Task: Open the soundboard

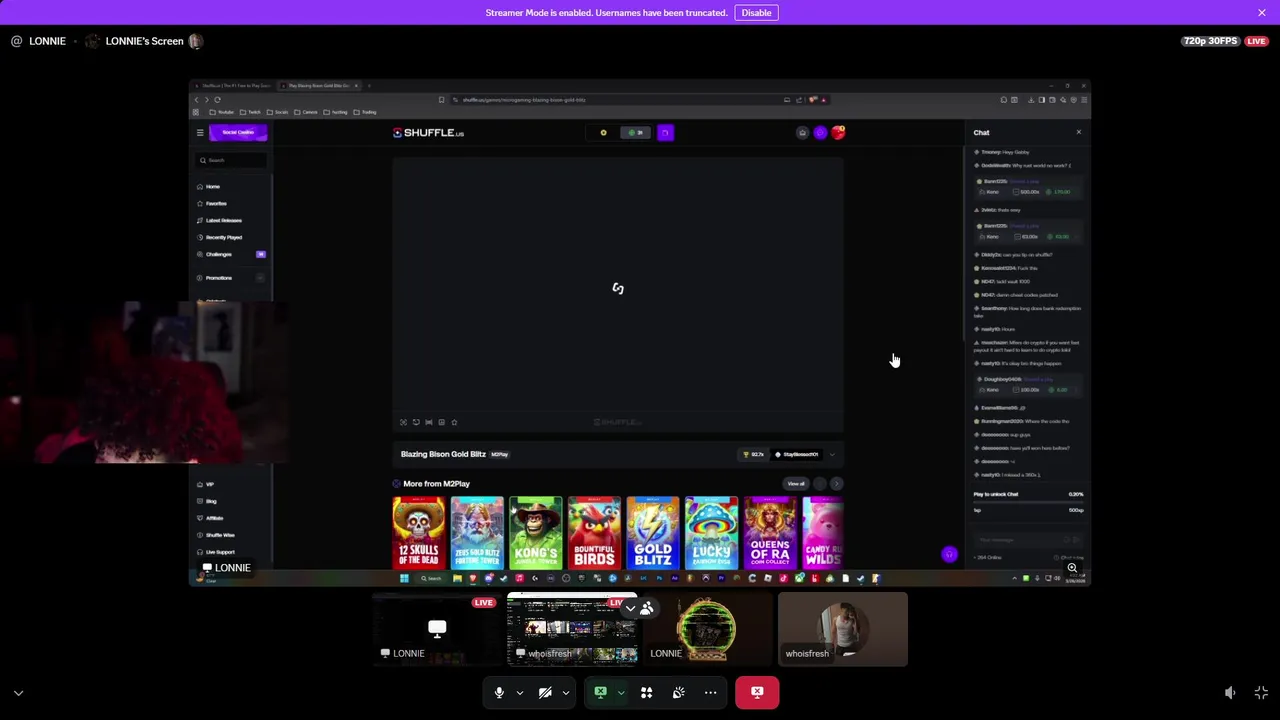Action: click(x=678, y=692)
